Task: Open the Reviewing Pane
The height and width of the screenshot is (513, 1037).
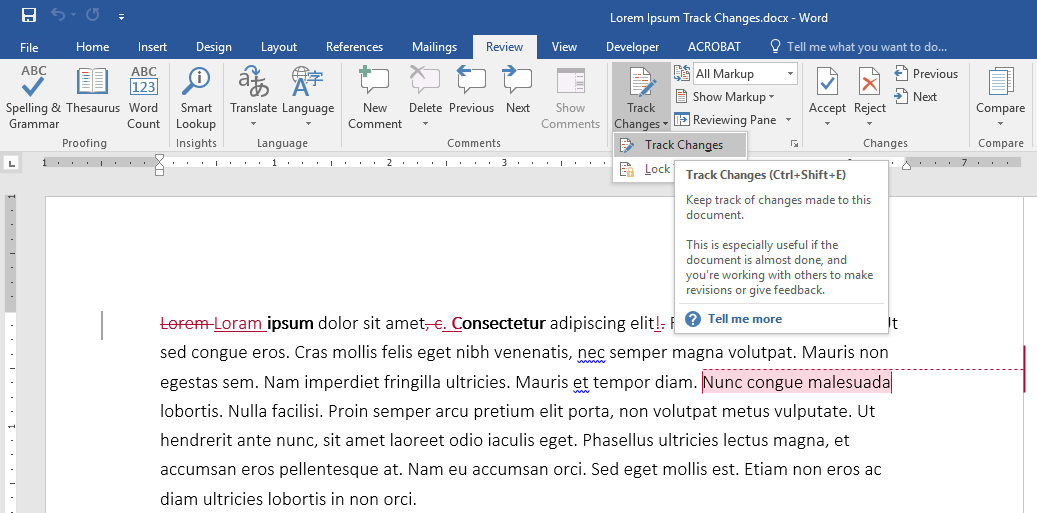Action: pos(725,120)
